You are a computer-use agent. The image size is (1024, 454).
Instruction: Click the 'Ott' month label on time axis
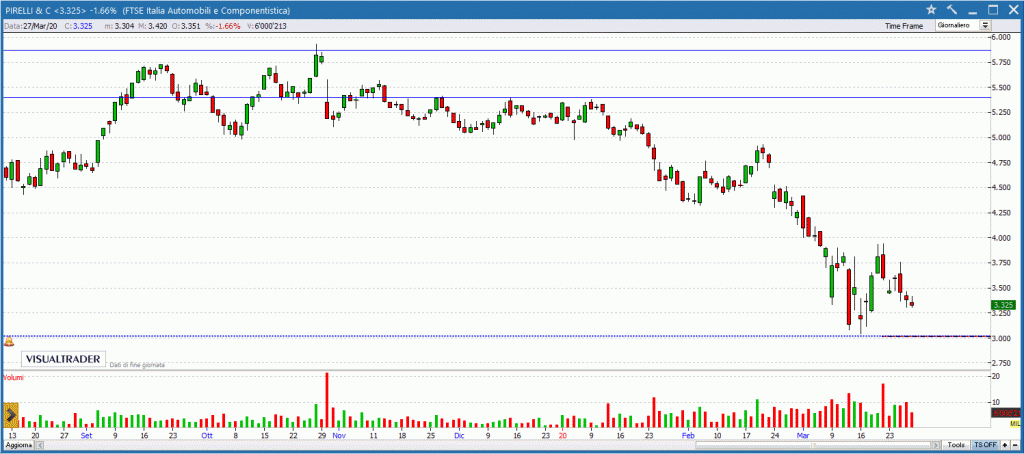(x=207, y=434)
